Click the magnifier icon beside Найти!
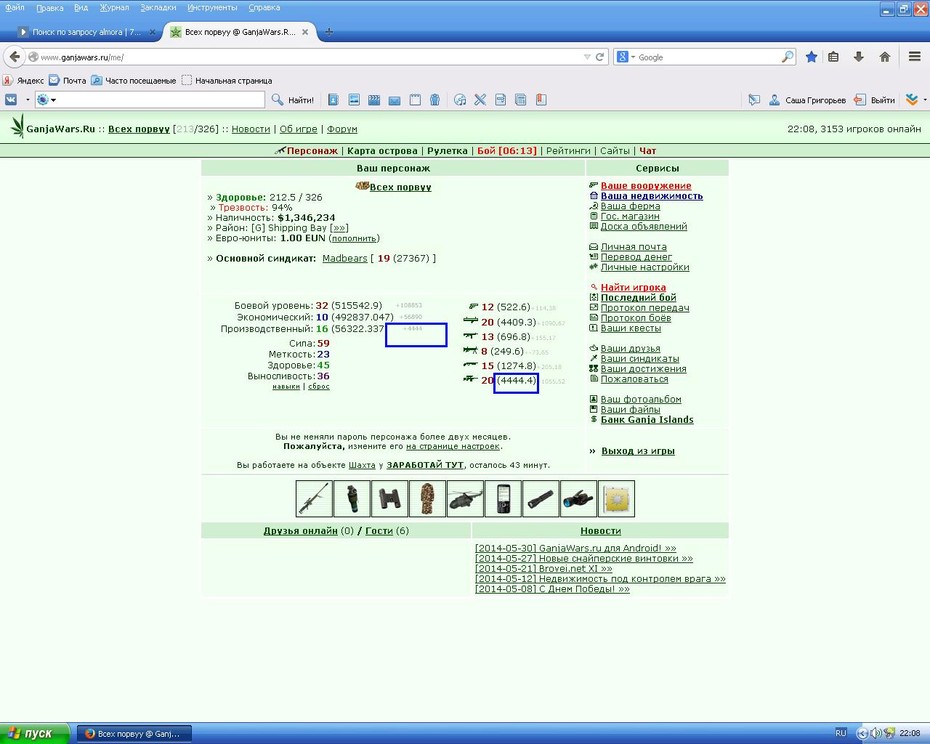Screen dimensions: 930x744 point(277,100)
